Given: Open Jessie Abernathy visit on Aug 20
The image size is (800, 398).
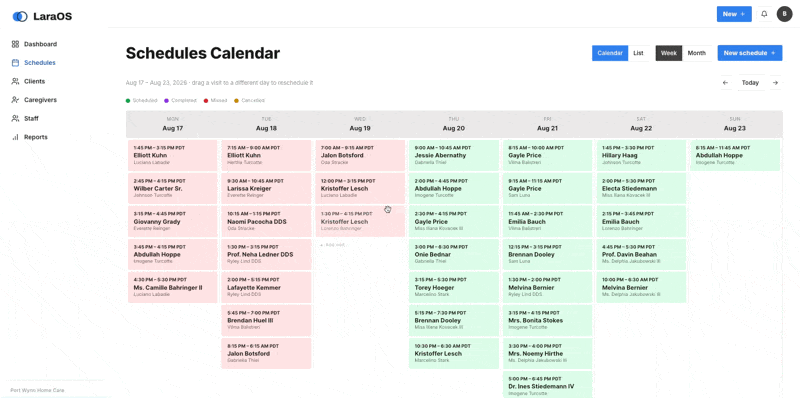Looking at the screenshot, I should tap(454, 156).
